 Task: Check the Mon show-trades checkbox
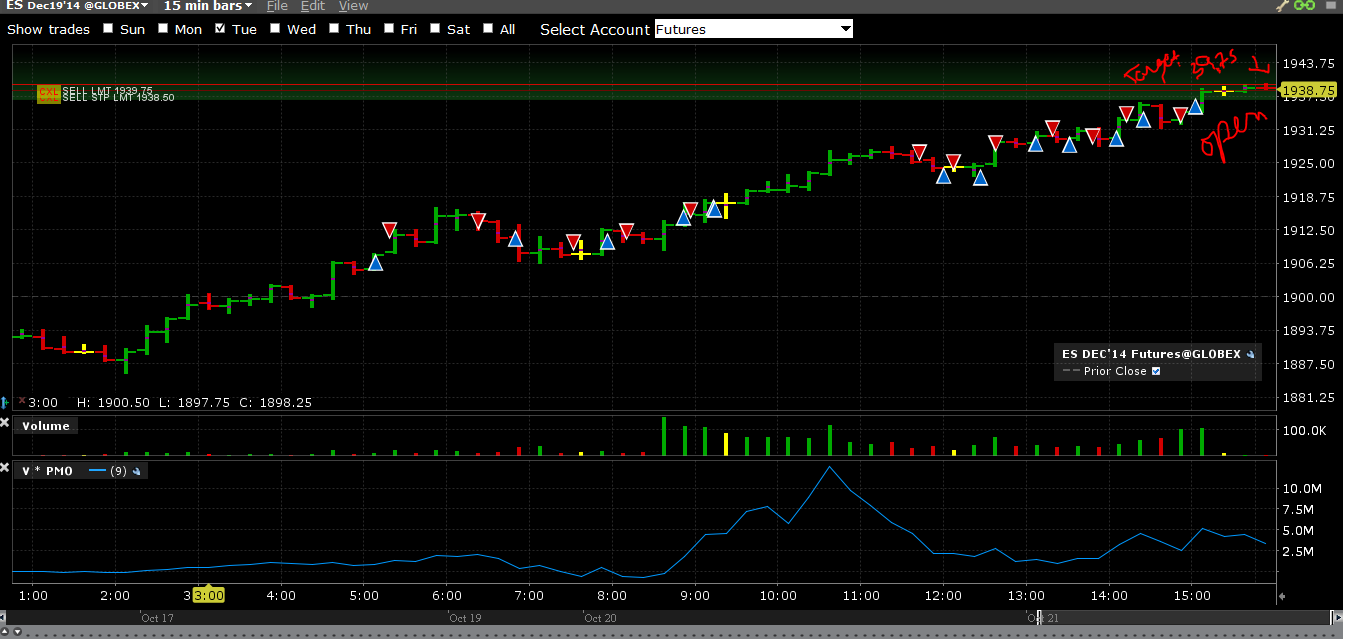165,29
